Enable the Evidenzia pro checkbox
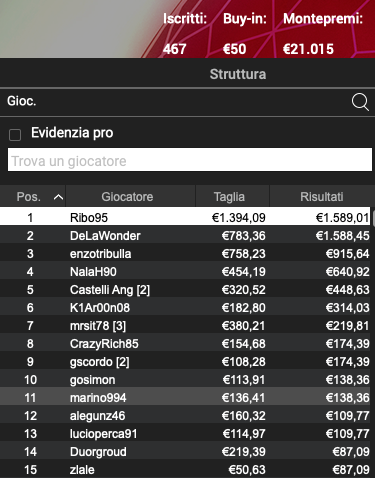375x478 pixels. (15, 135)
